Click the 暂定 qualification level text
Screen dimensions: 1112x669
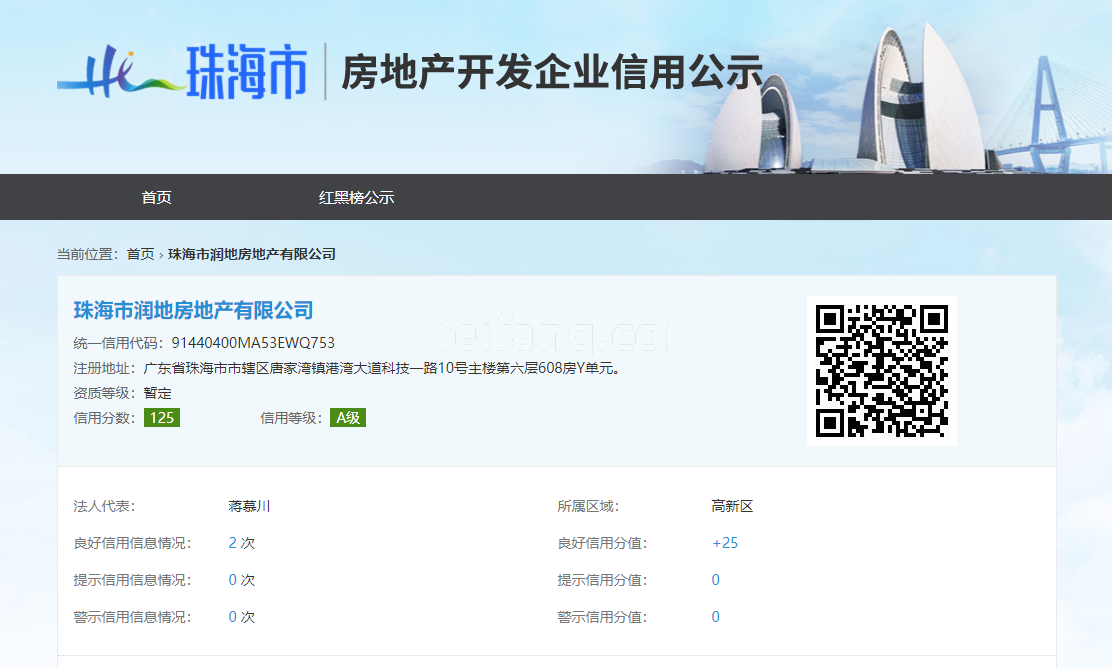pos(158,394)
